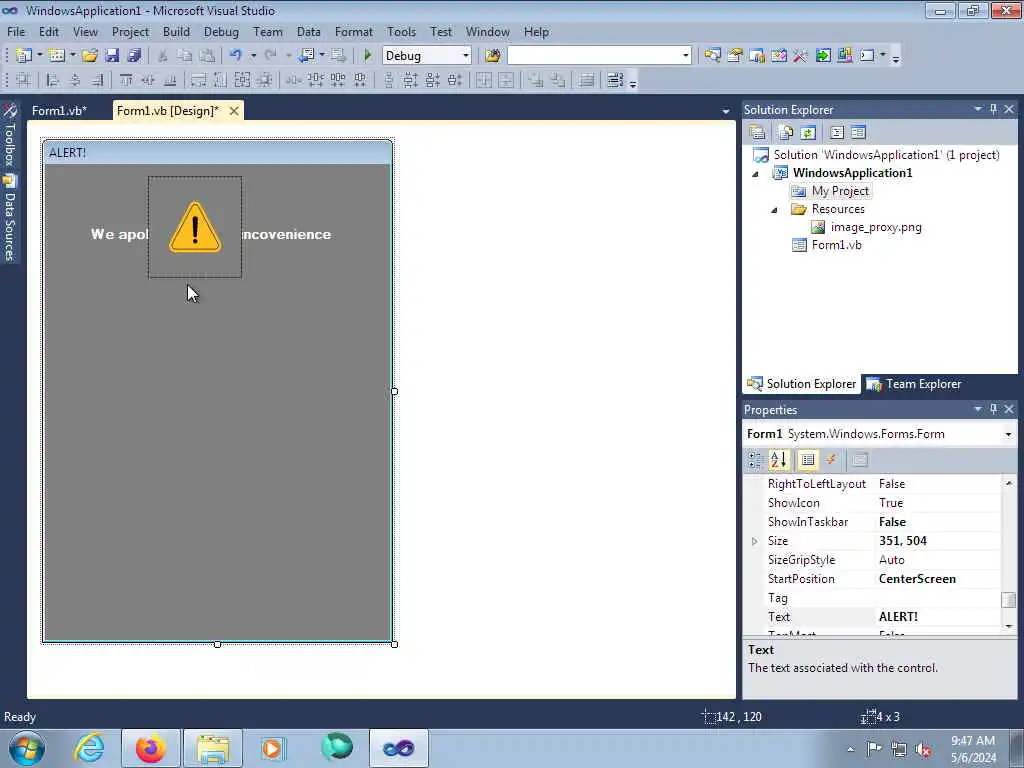The height and width of the screenshot is (768, 1024).
Task: Select My Project in Solution Explorer
Action: (x=840, y=191)
